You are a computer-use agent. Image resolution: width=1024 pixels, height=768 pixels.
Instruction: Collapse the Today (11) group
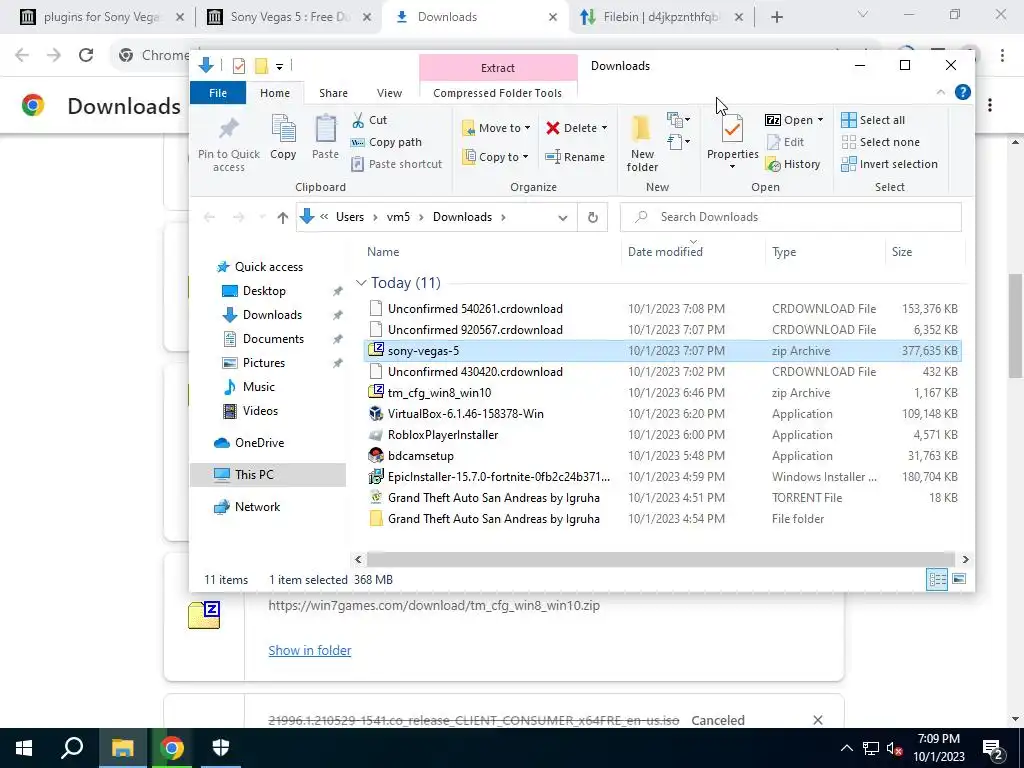click(x=360, y=283)
